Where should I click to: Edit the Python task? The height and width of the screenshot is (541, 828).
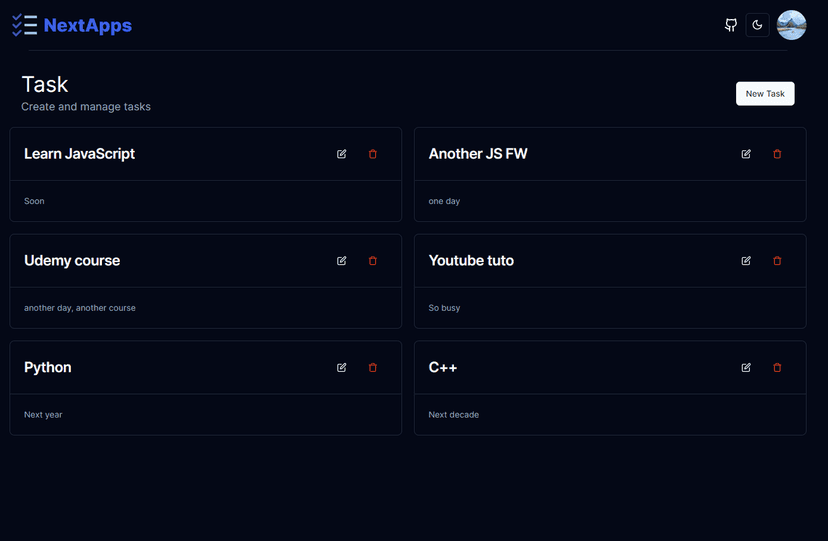[342, 367]
